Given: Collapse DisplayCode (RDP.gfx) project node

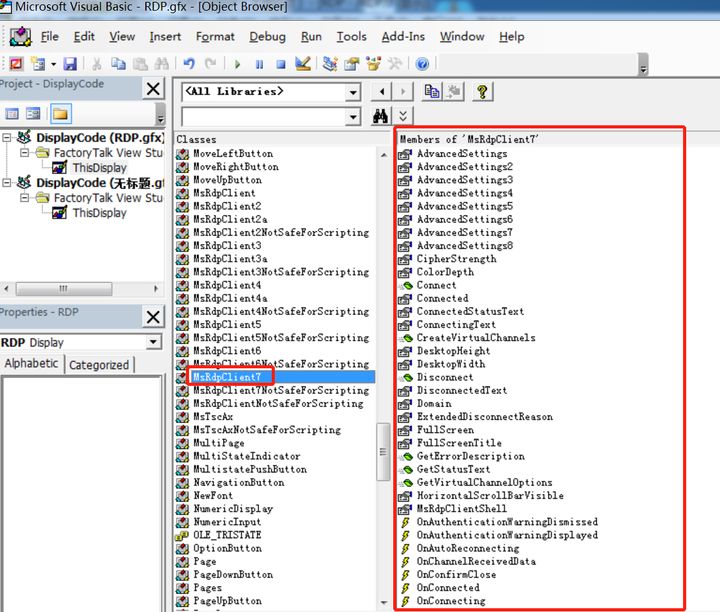Looking at the screenshot, I should (x=7, y=138).
